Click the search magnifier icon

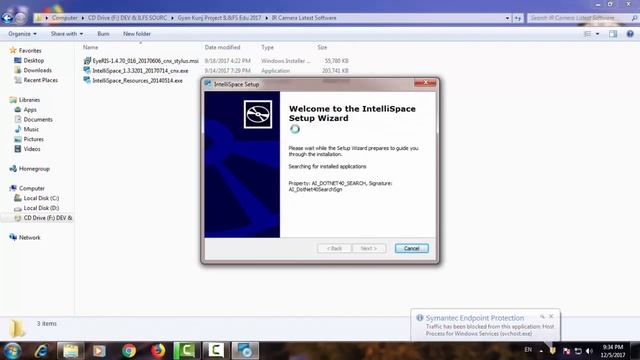tap(634, 18)
